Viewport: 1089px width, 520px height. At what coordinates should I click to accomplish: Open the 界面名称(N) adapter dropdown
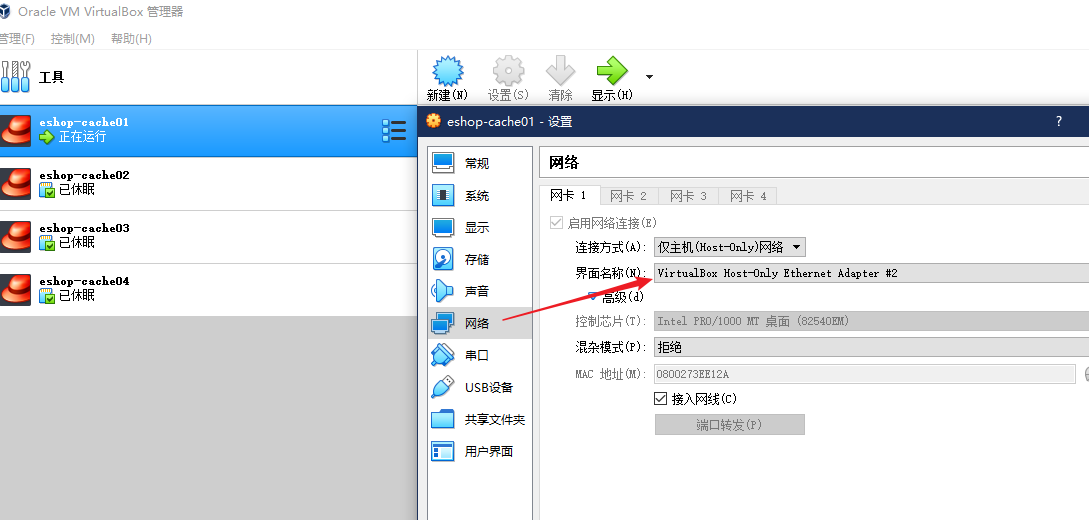pos(871,274)
